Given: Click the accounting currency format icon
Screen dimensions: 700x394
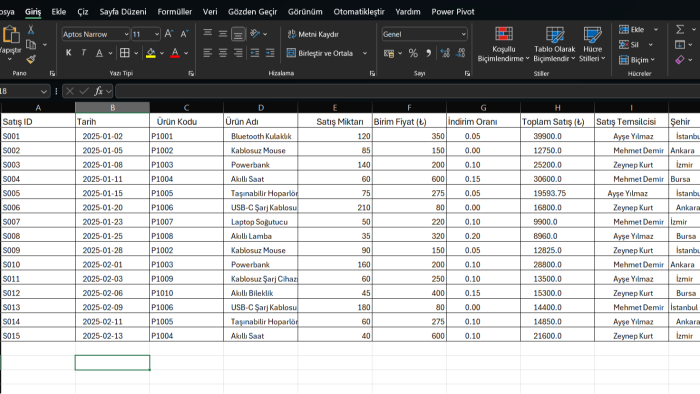Looking at the screenshot, I should [x=389, y=54].
